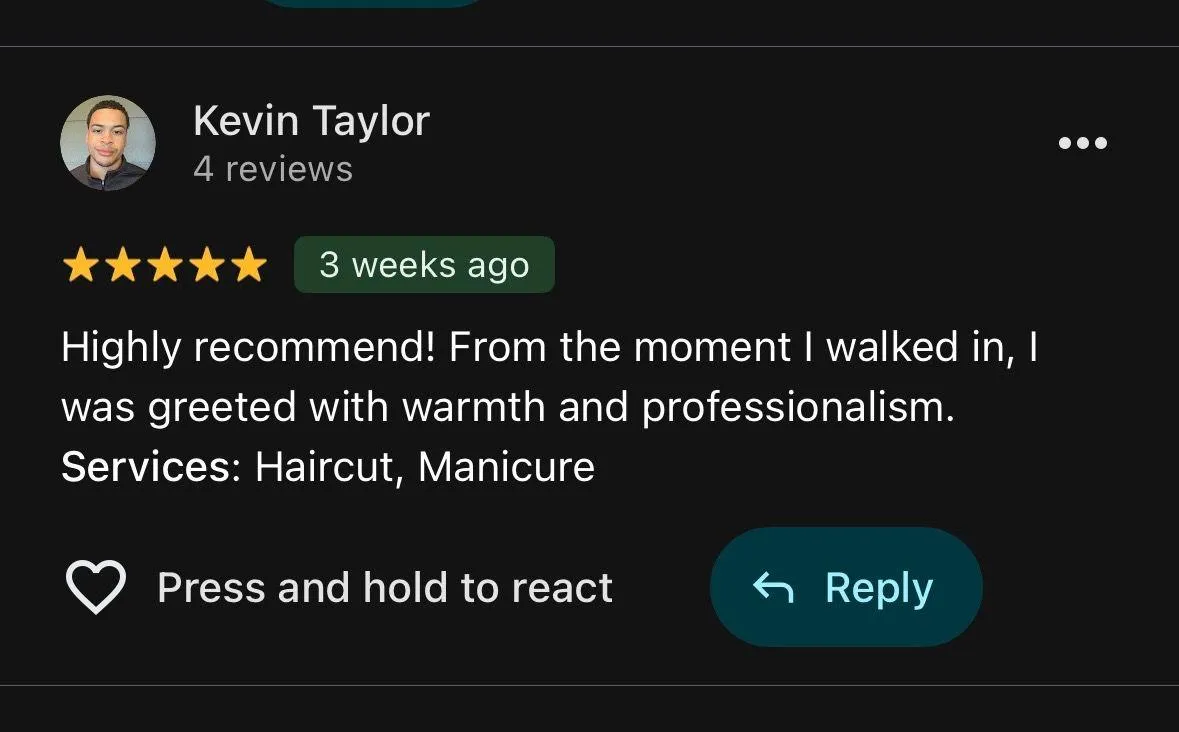
Task: Open the three-dot more options menu
Action: pos(1082,143)
